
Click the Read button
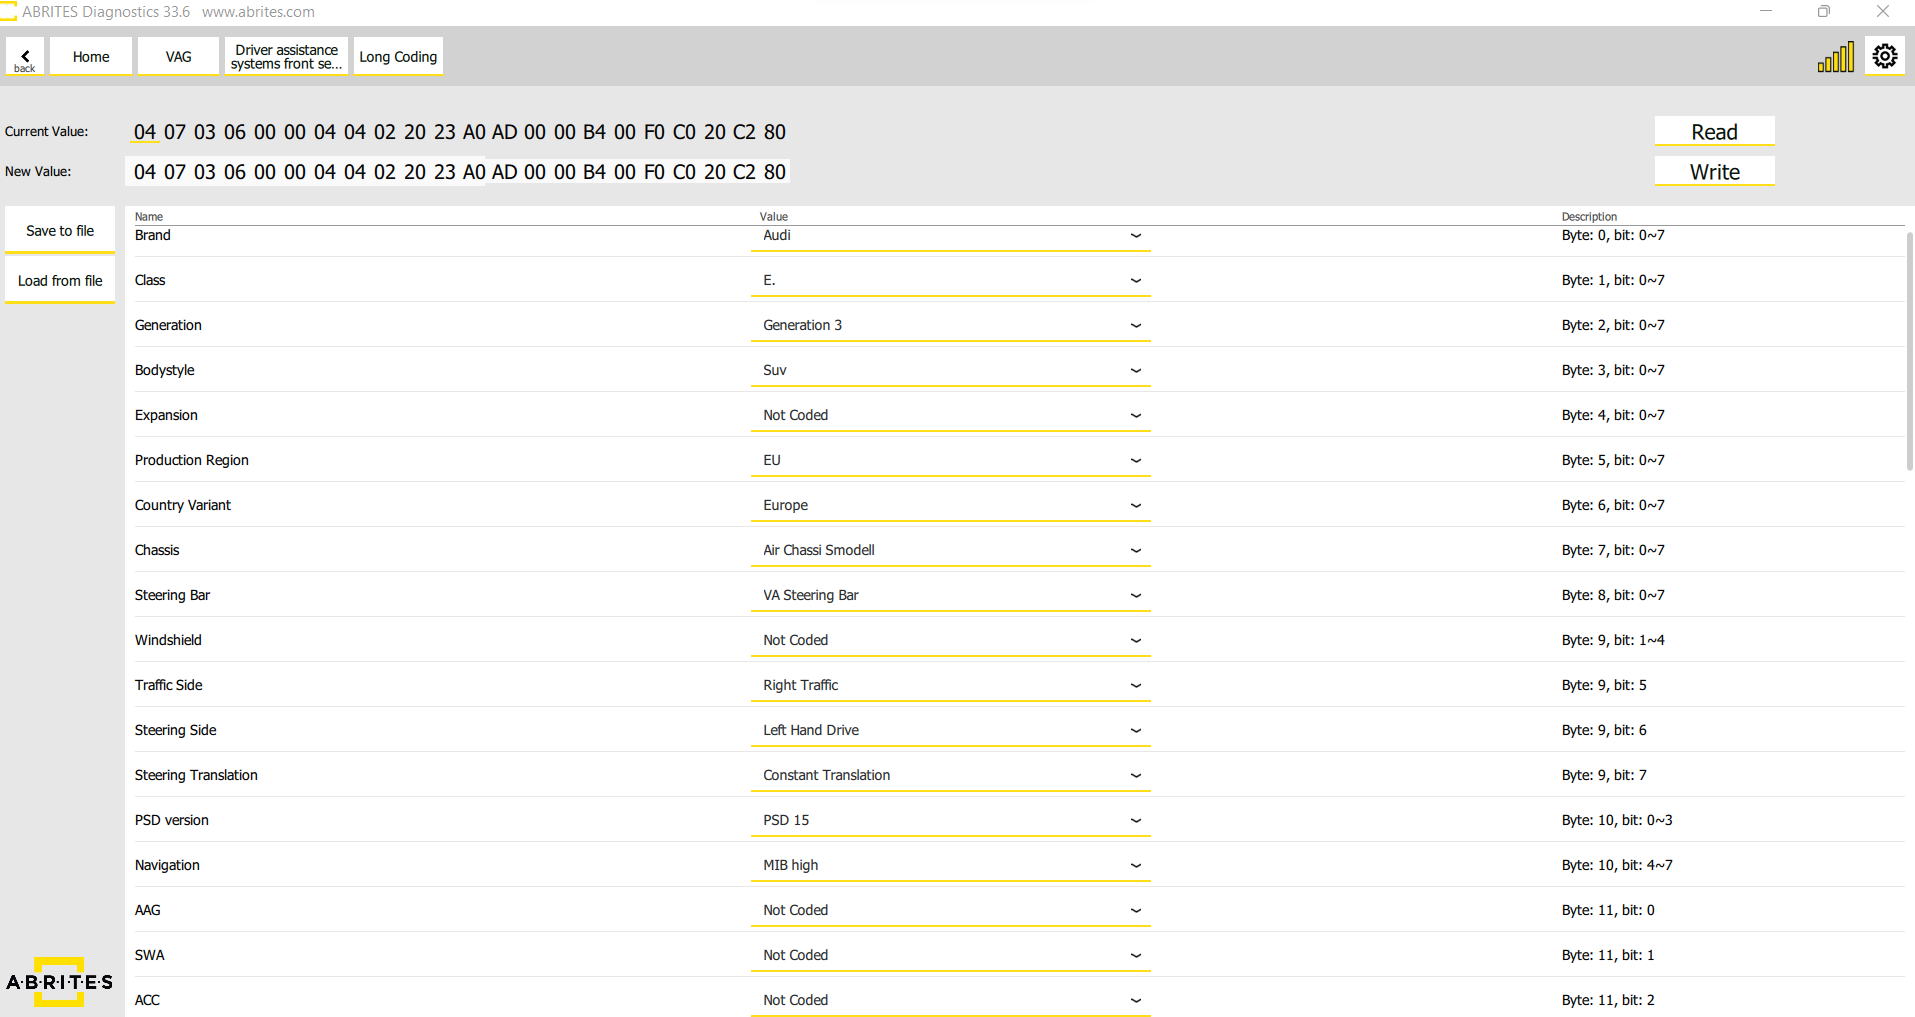click(x=1714, y=132)
